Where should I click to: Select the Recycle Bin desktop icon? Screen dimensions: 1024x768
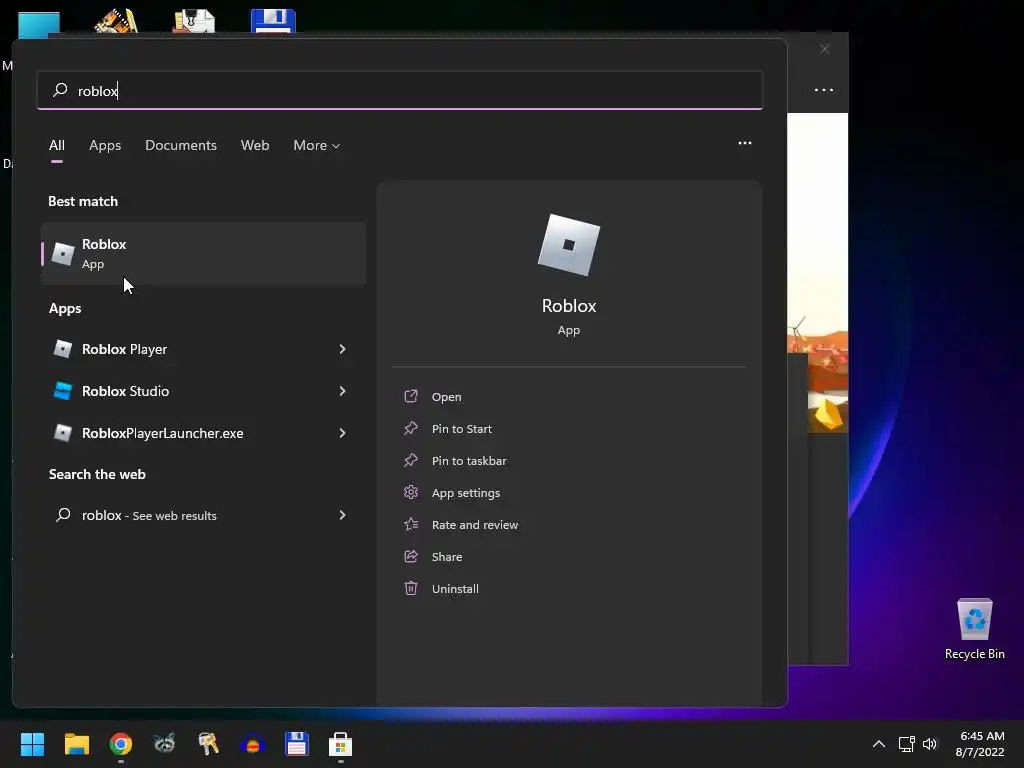pos(974,629)
